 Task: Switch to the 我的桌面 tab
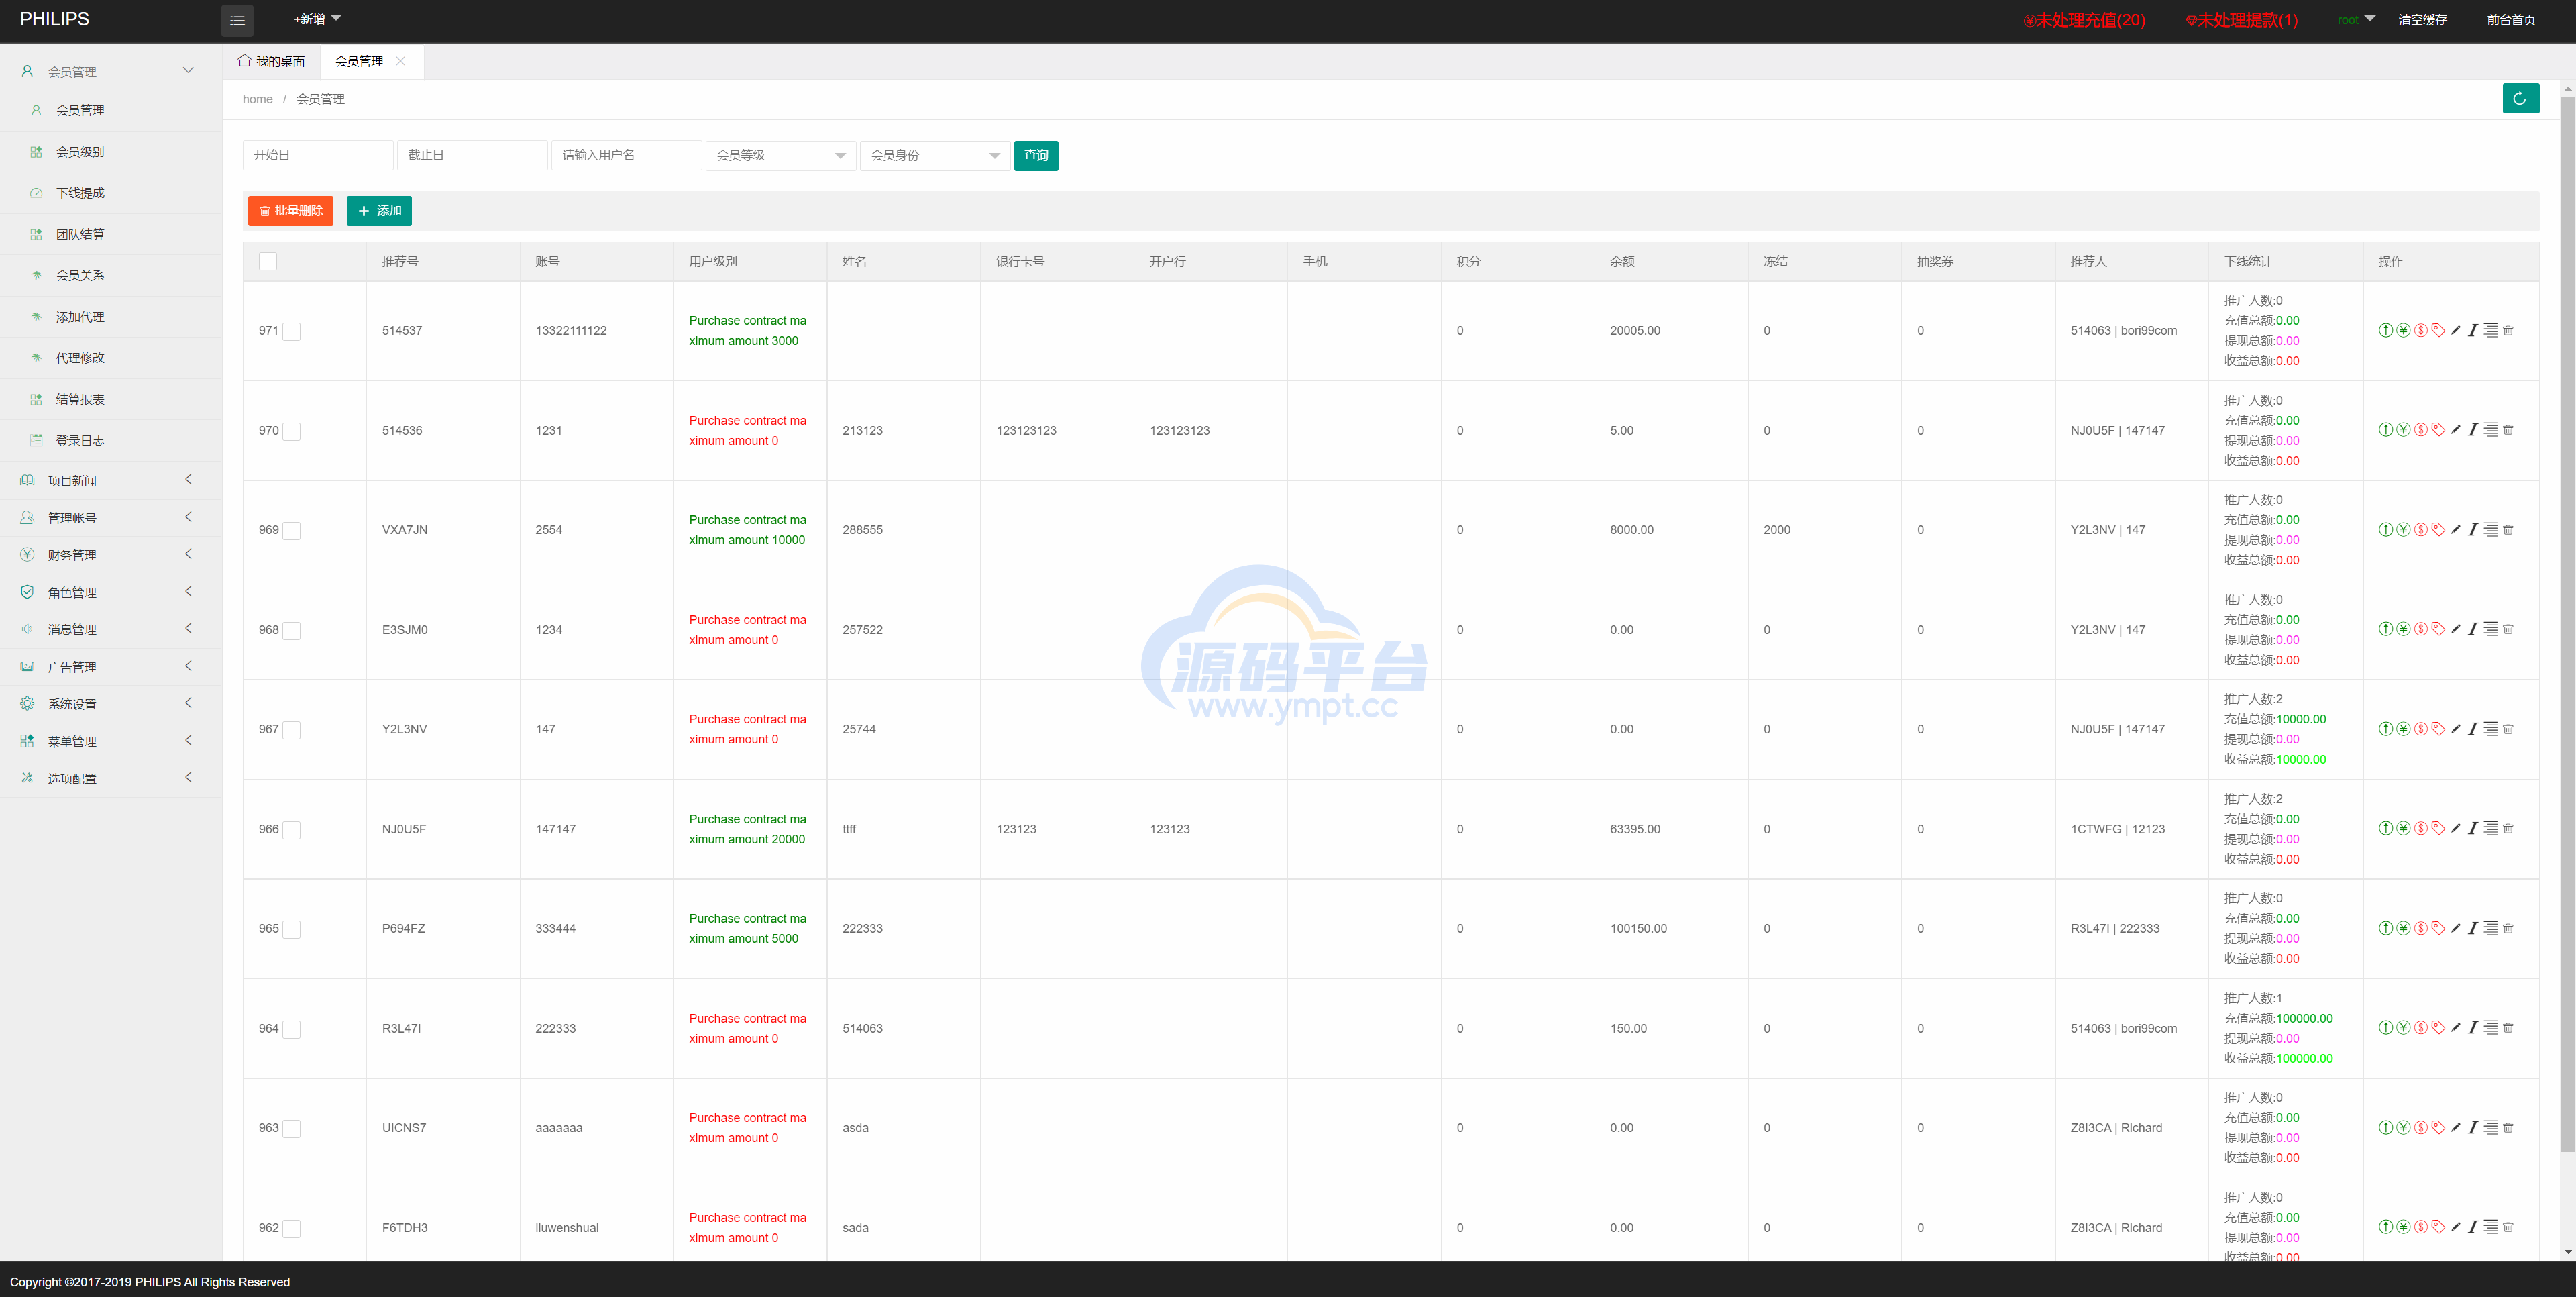[271, 61]
